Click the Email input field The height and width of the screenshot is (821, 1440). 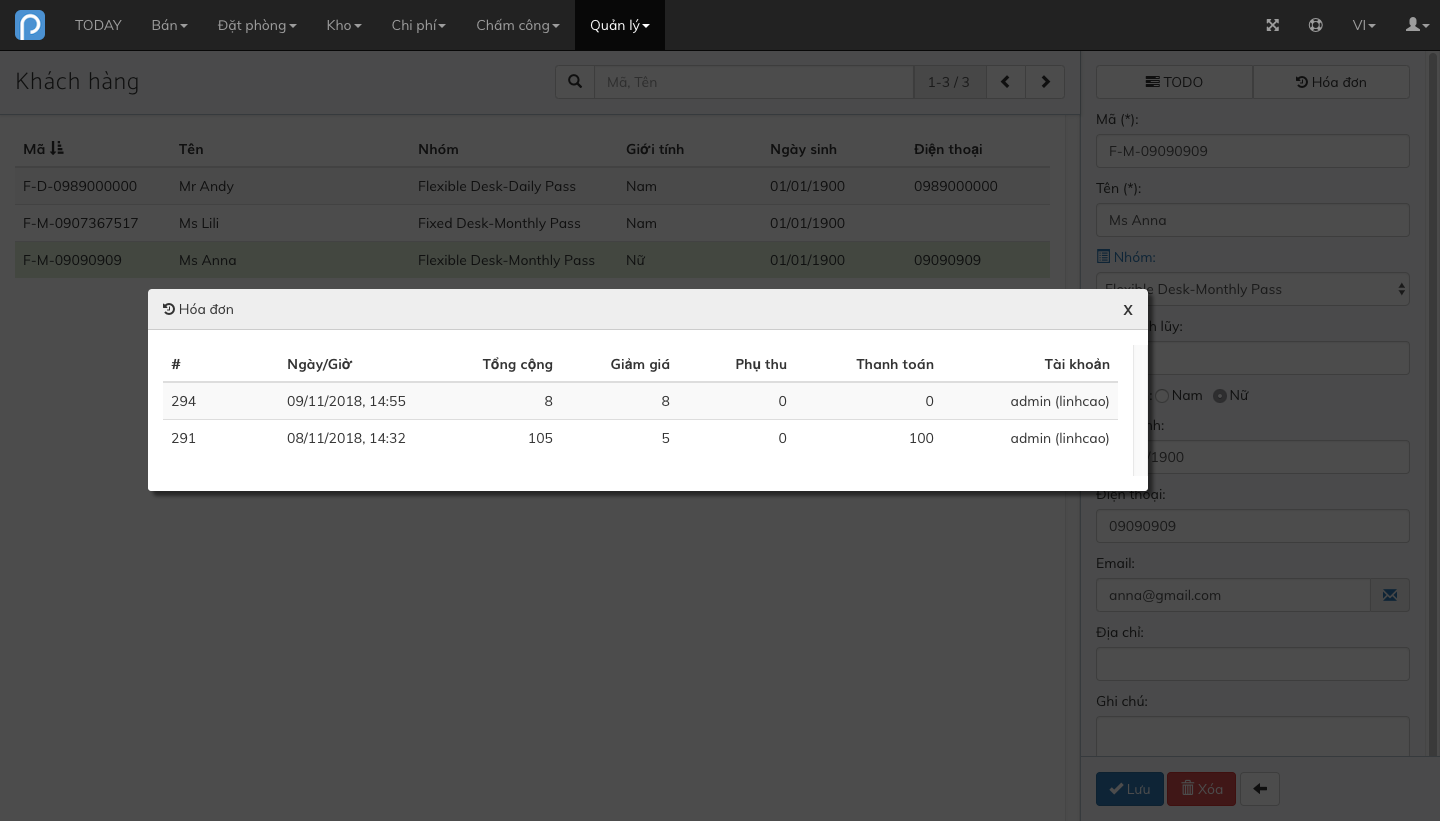coord(1233,595)
